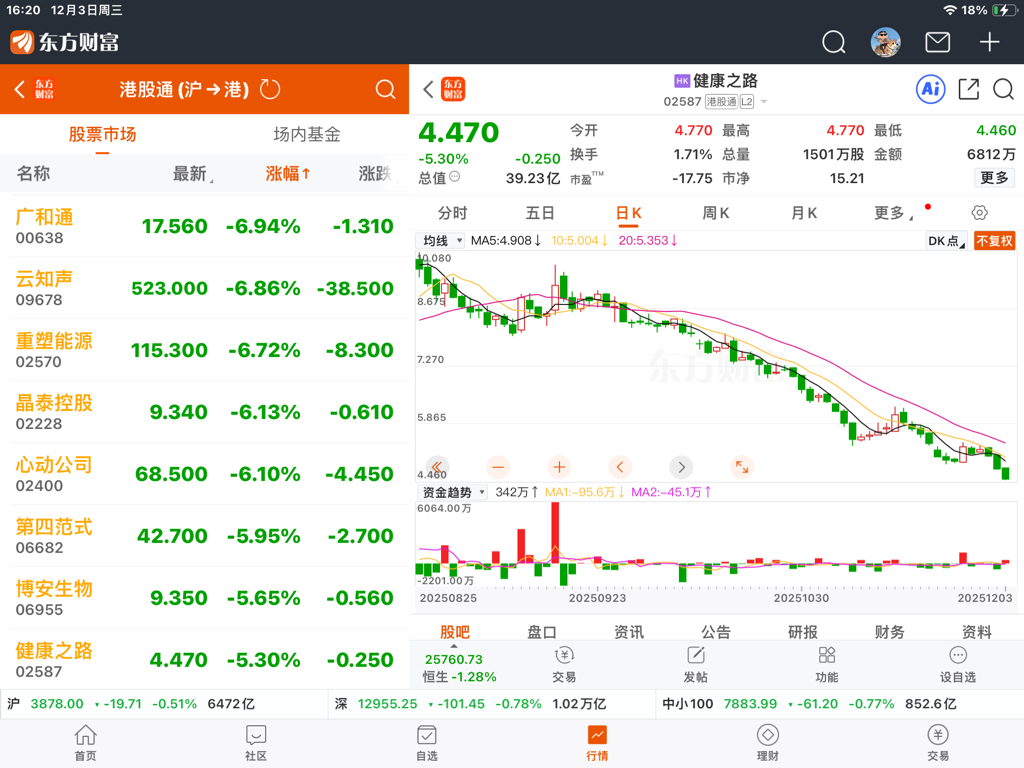The height and width of the screenshot is (768, 1024).
Task: Open 交易 in the bottom navigation
Action: (x=938, y=743)
